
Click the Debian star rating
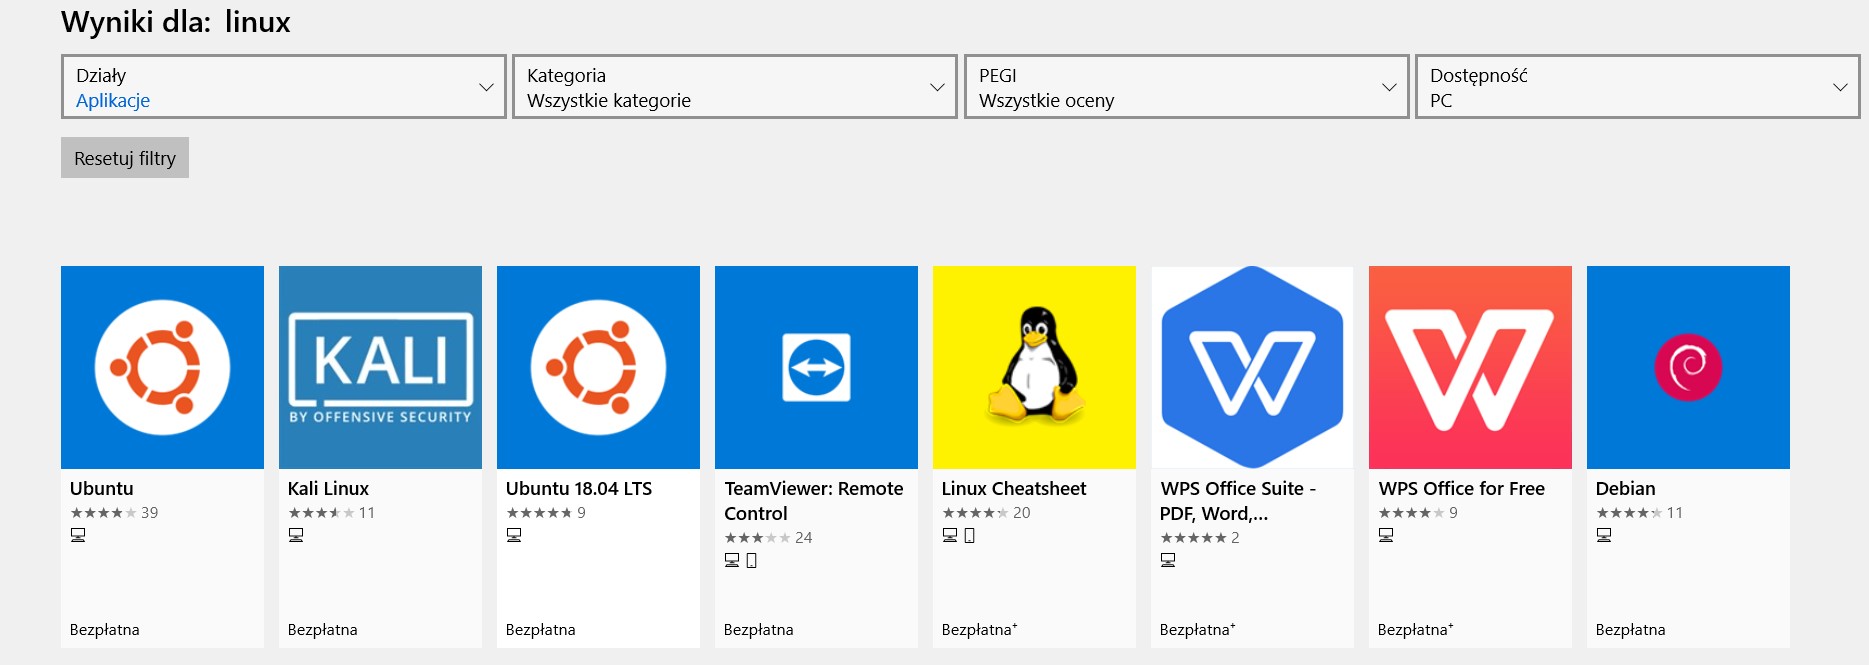tap(1629, 513)
